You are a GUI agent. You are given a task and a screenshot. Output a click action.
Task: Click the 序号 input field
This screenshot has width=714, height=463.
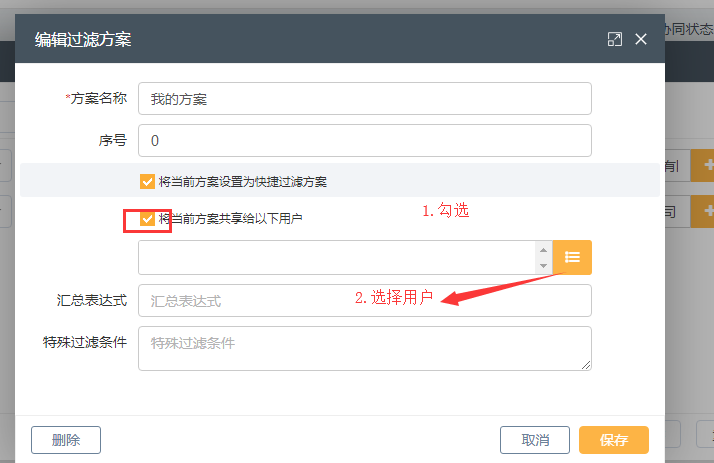365,141
